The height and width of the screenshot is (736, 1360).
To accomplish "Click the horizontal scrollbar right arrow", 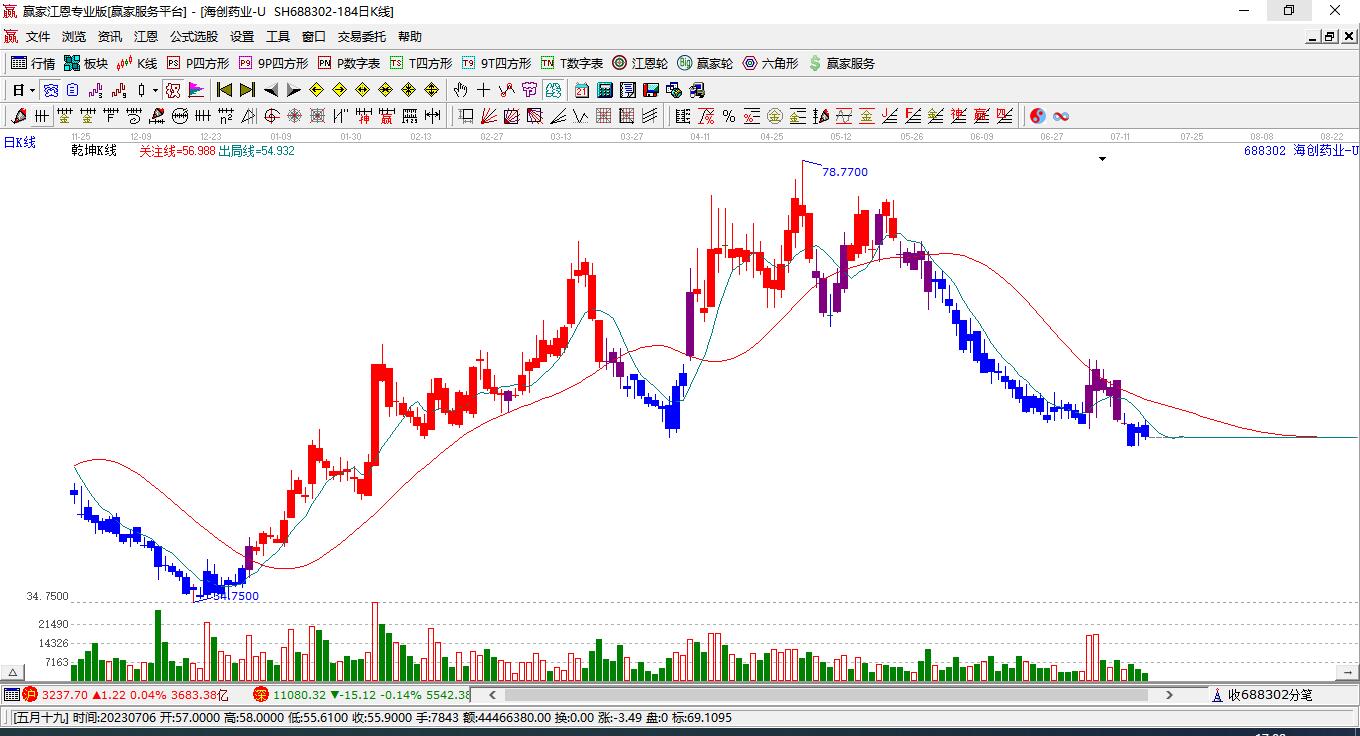I will click(x=1170, y=695).
